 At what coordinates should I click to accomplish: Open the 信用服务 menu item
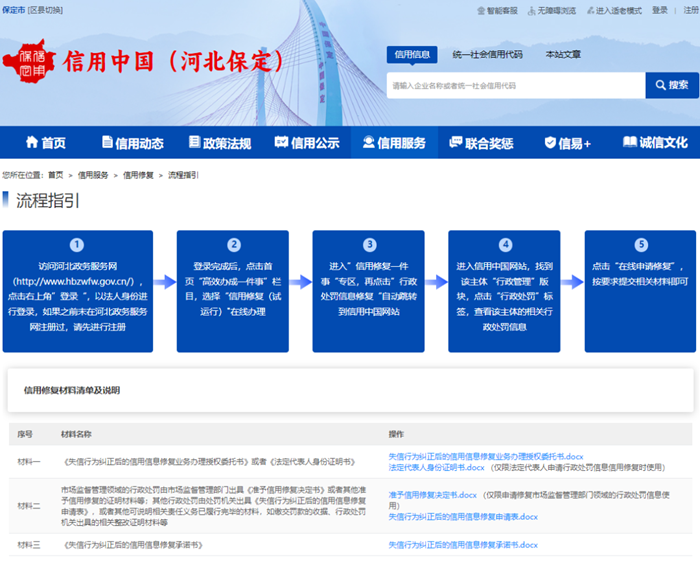click(x=394, y=143)
